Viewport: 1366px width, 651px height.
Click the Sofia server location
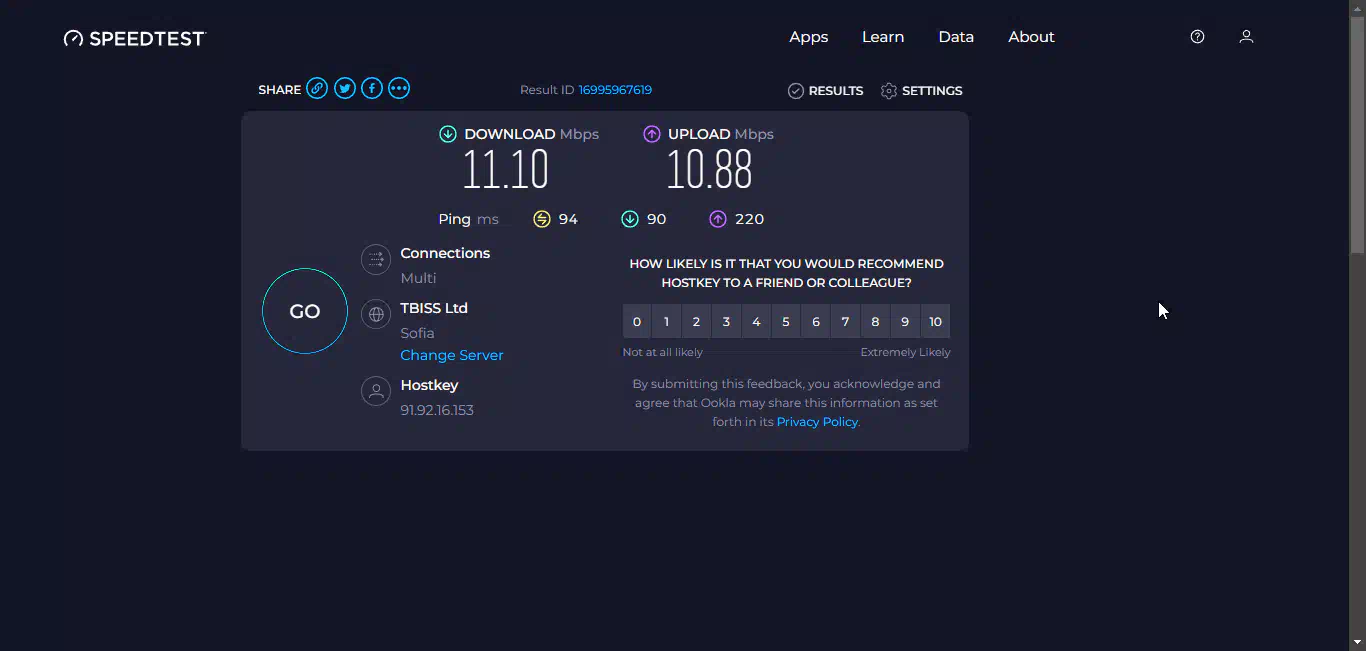417,333
